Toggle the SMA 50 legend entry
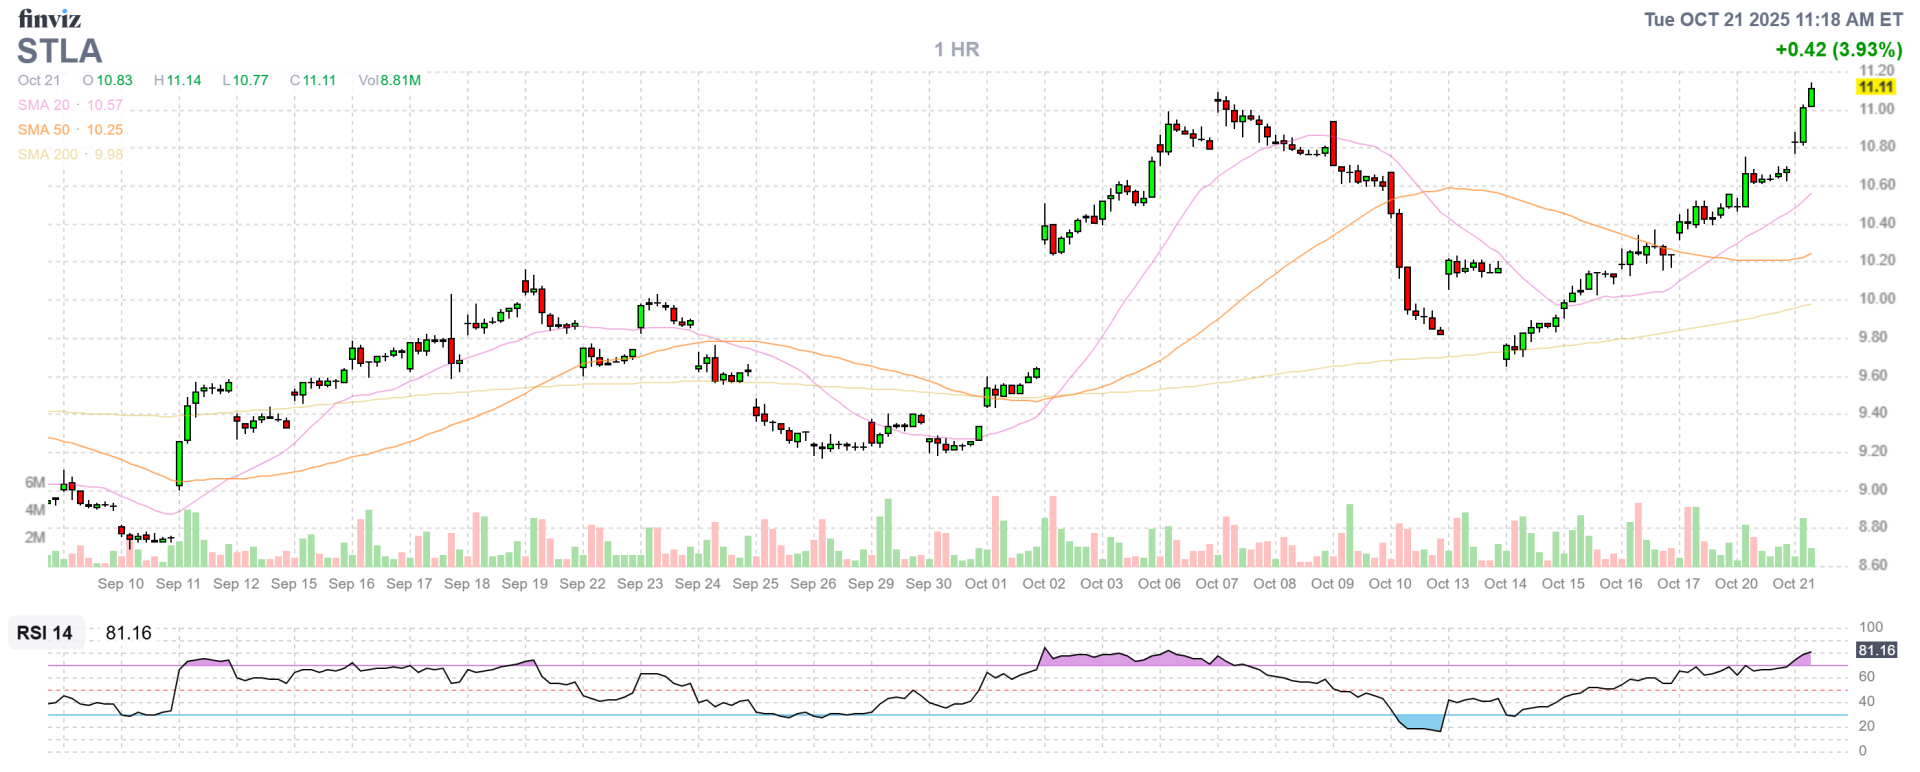 tap(69, 130)
